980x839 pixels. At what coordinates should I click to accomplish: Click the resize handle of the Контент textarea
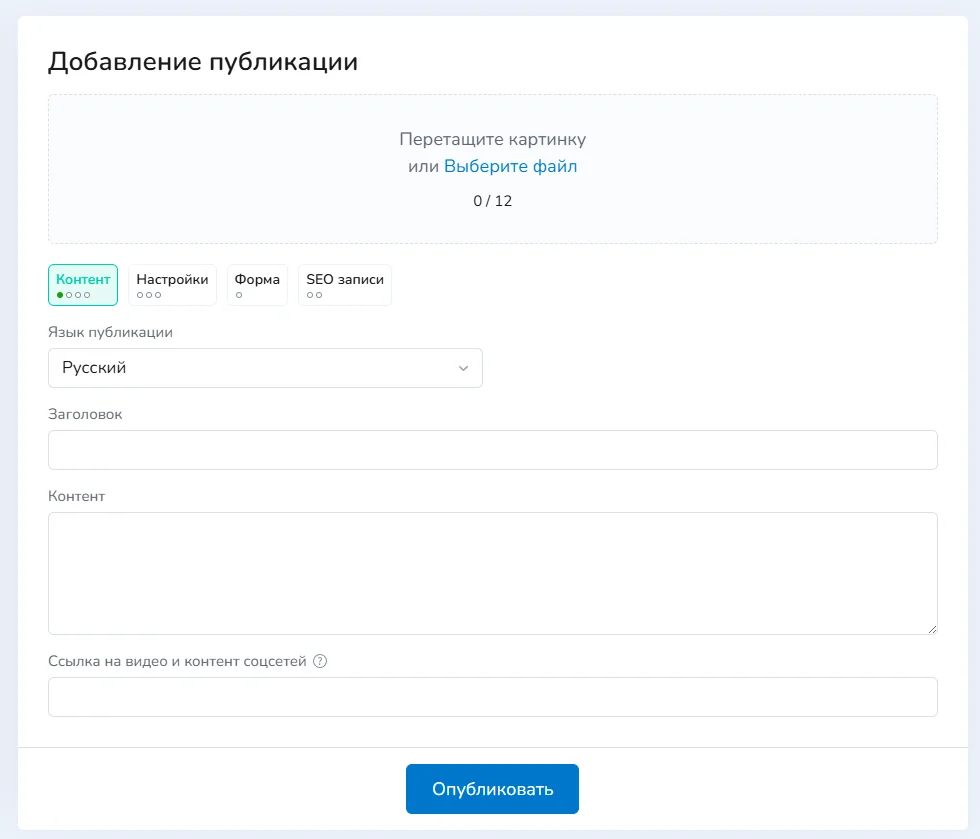tap(932, 629)
